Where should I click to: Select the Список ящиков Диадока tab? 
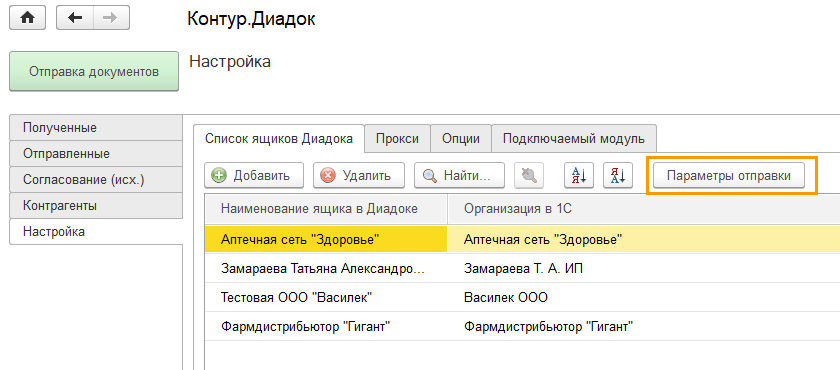click(x=279, y=139)
